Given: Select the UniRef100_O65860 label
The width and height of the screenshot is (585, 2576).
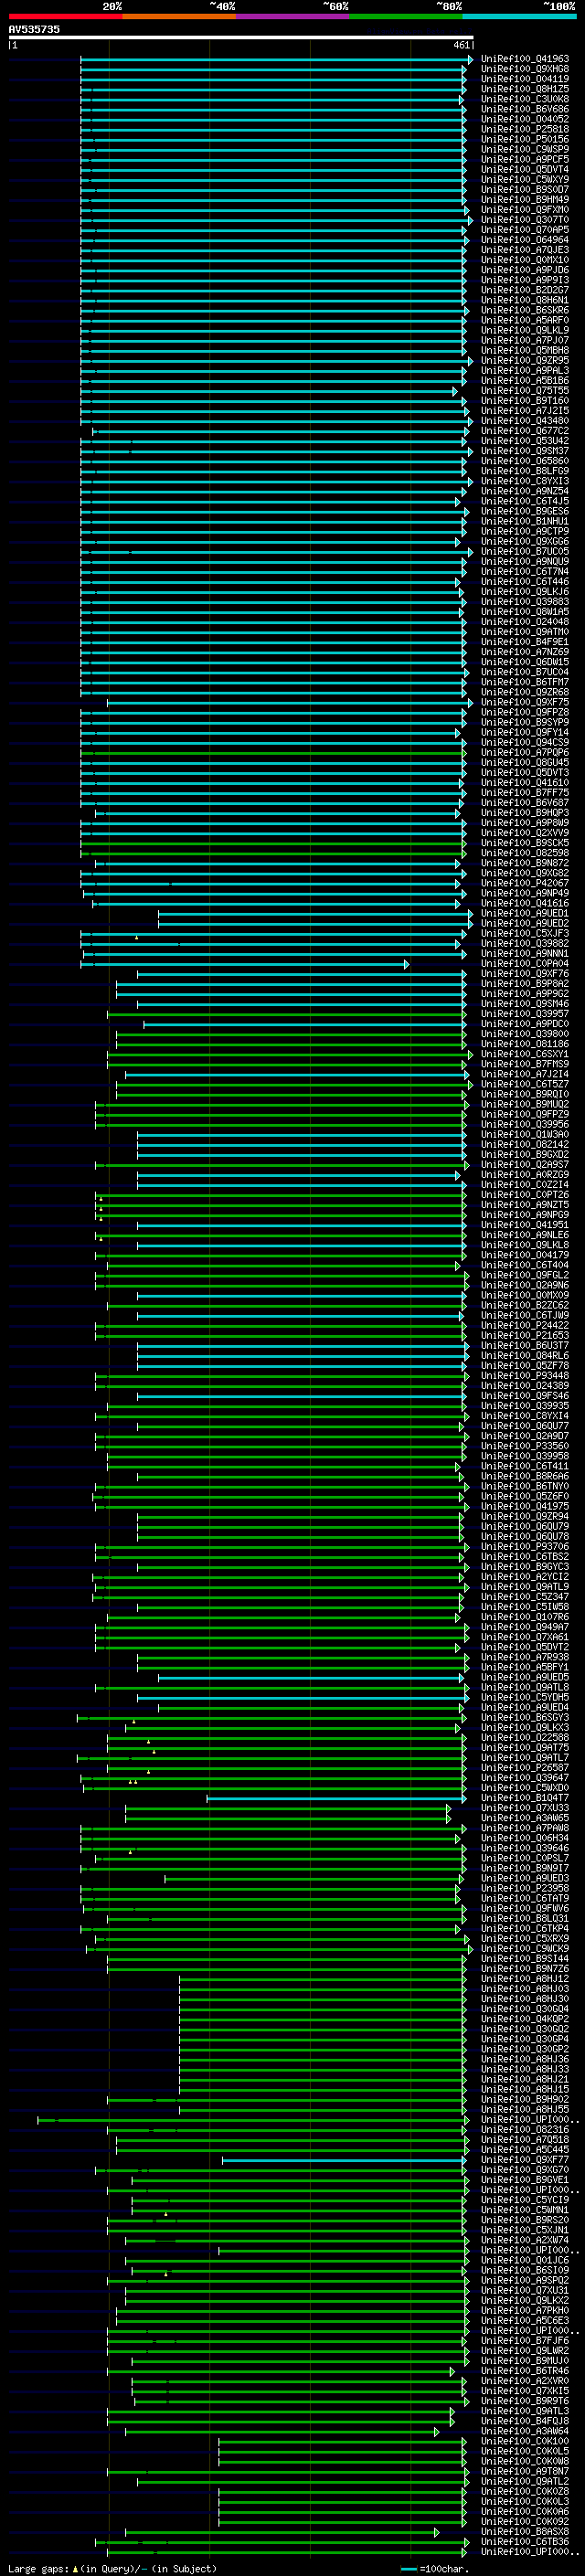Looking at the screenshot, I should coord(525,461).
